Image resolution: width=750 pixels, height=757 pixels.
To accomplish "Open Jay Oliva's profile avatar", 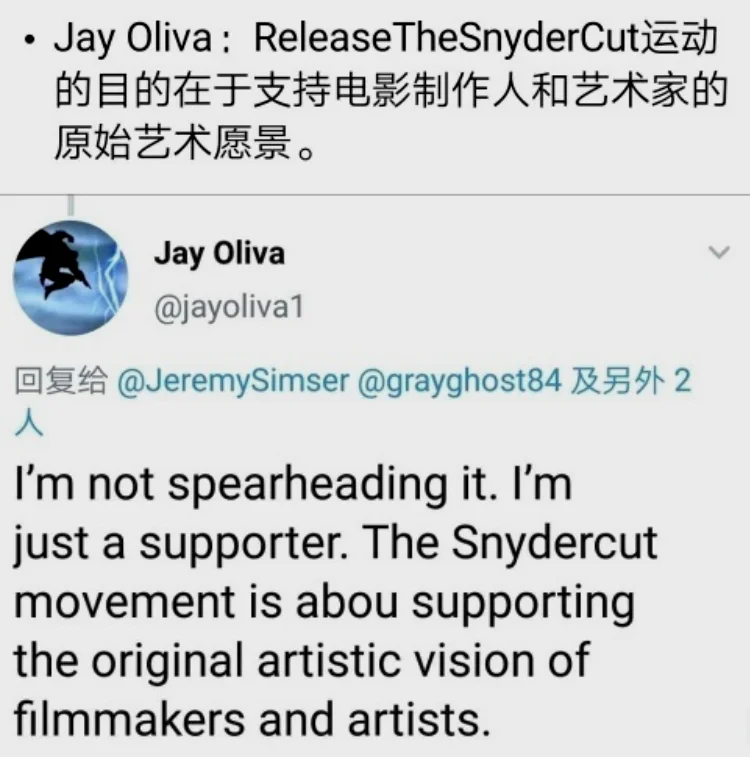I will point(70,278).
